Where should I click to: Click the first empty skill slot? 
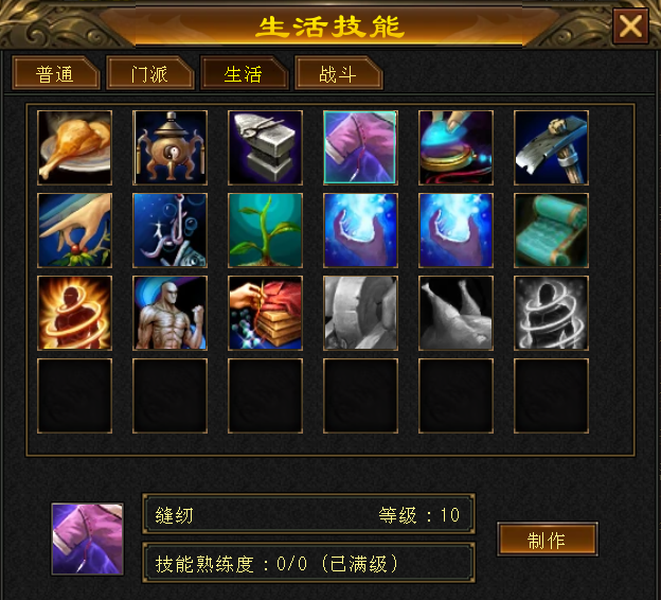point(75,396)
